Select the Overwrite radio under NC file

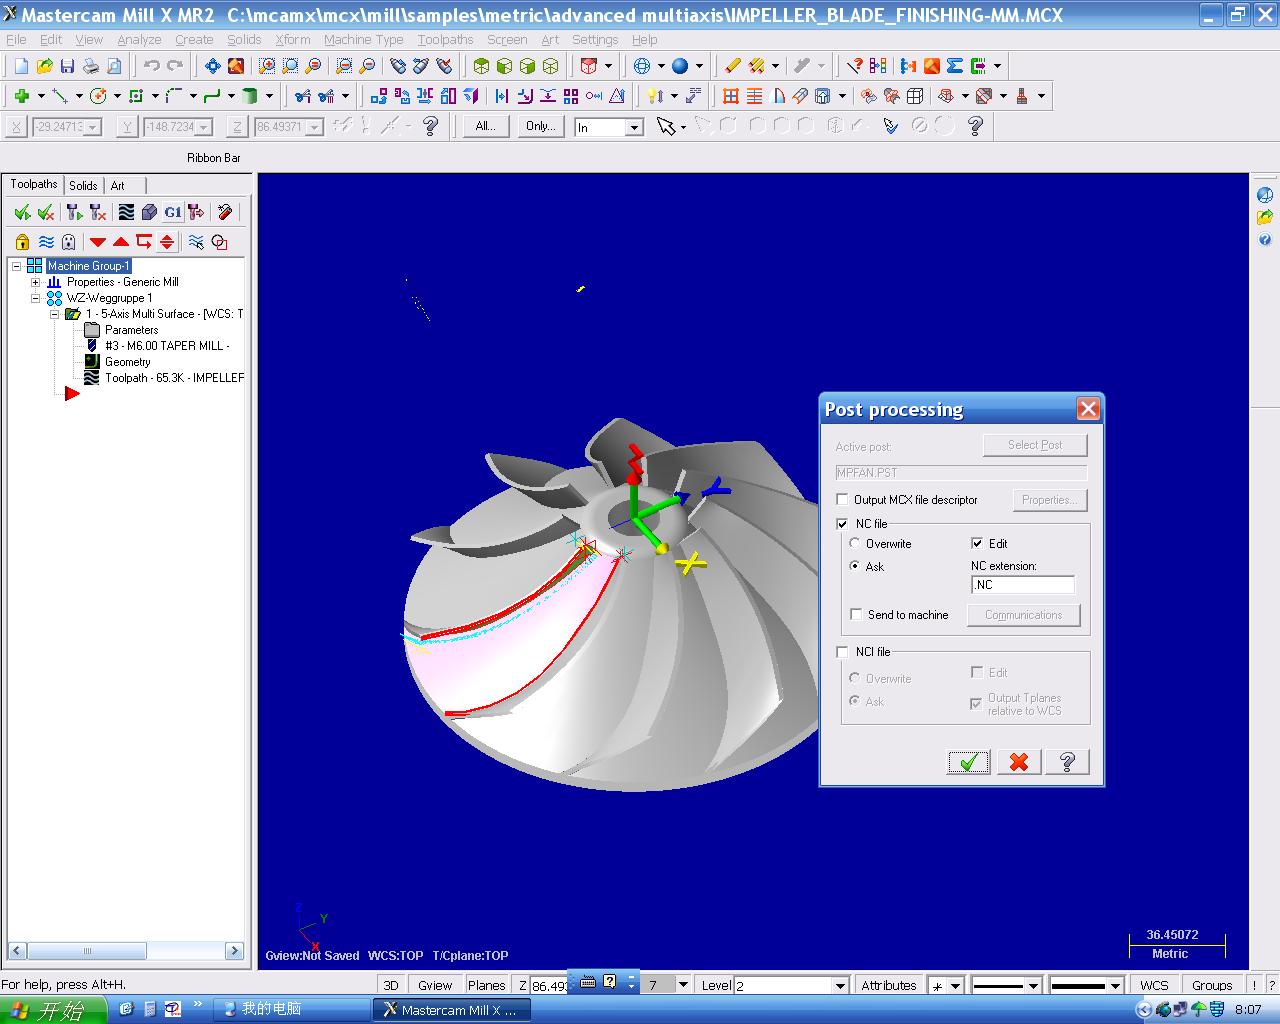point(855,544)
